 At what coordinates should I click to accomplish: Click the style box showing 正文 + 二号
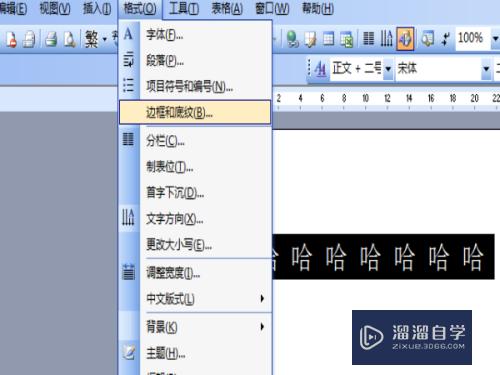click(356, 69)
